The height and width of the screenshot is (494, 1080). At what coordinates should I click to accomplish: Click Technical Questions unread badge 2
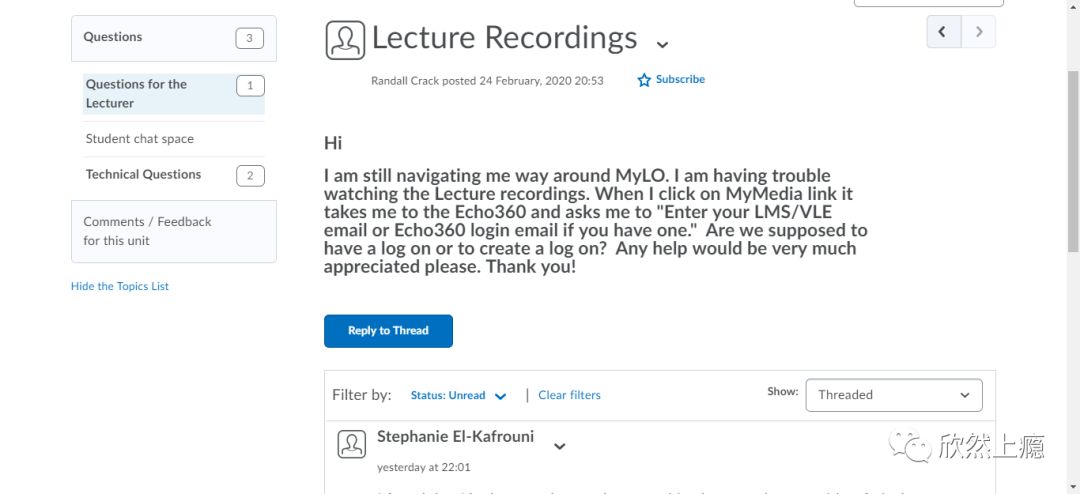[x=250, y=176]
